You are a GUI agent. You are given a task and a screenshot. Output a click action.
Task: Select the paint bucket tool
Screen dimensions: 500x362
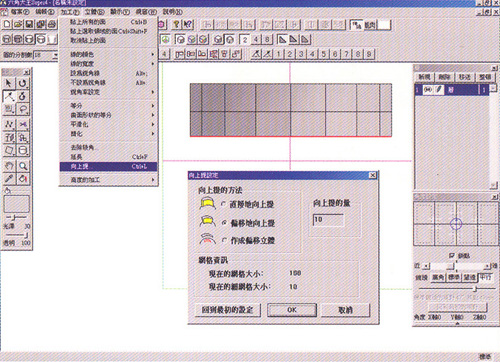(23, 179)
